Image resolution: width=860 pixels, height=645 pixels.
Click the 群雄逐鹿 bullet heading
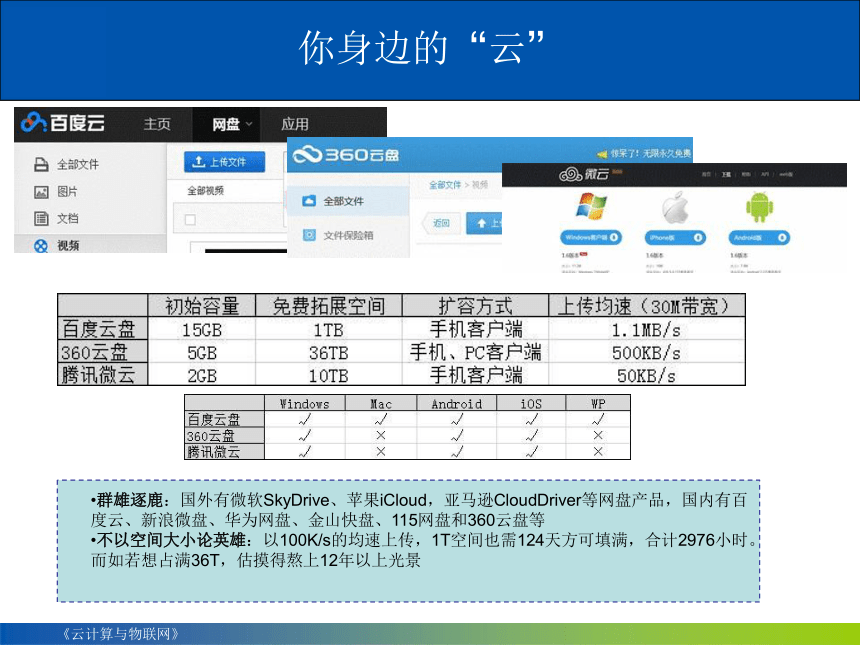click(129, 500)
